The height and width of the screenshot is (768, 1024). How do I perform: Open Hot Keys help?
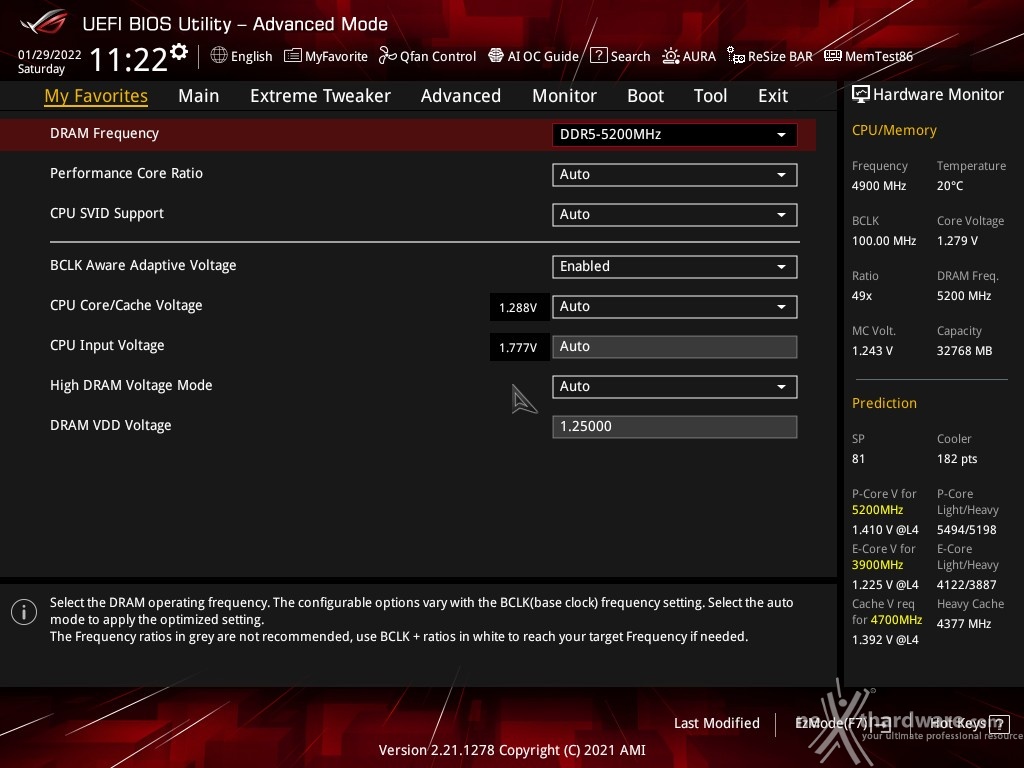(x=969, y=724)
